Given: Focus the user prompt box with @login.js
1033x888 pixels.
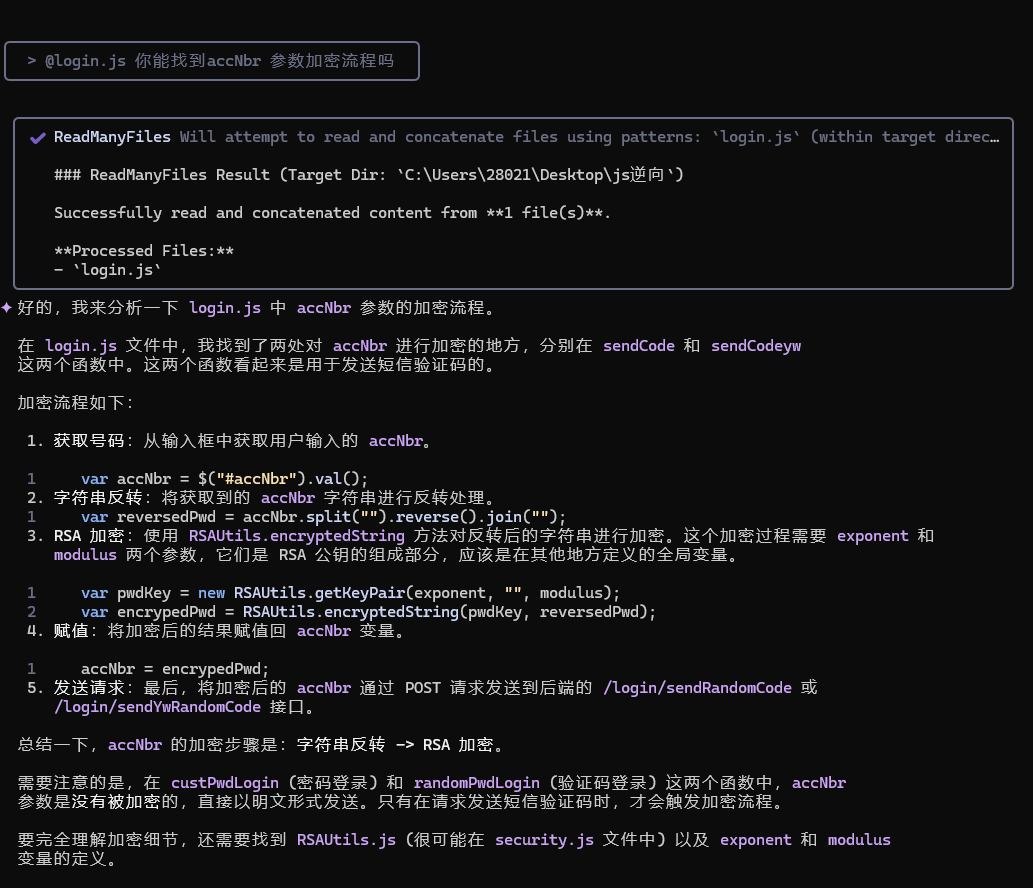Looking at the screenshot, I should 212,61.
